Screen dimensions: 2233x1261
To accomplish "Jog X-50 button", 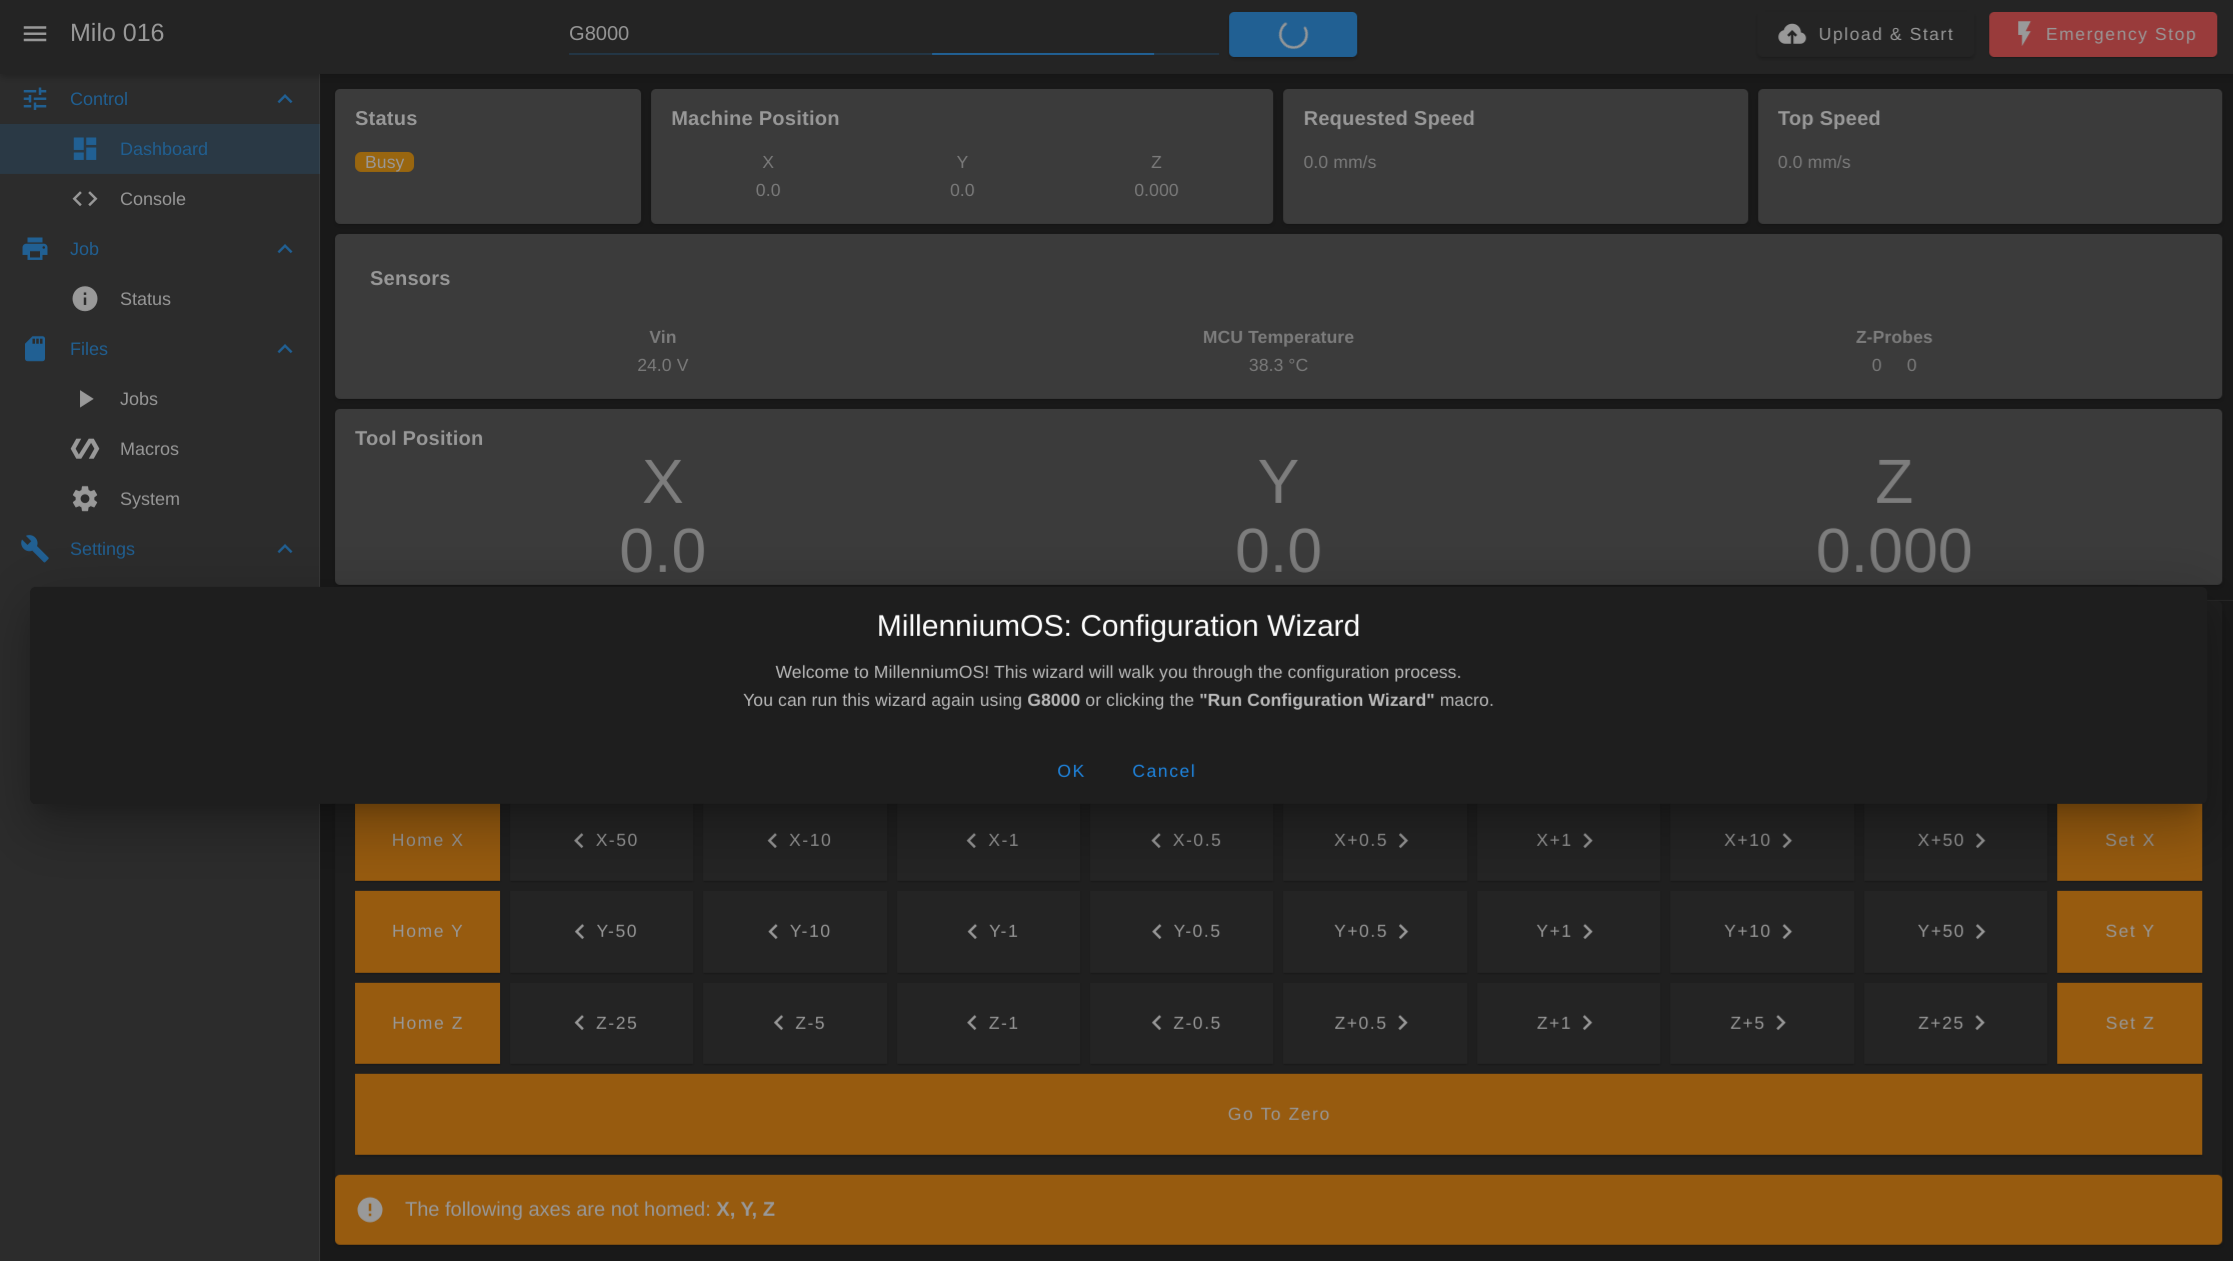I will 602,841.
